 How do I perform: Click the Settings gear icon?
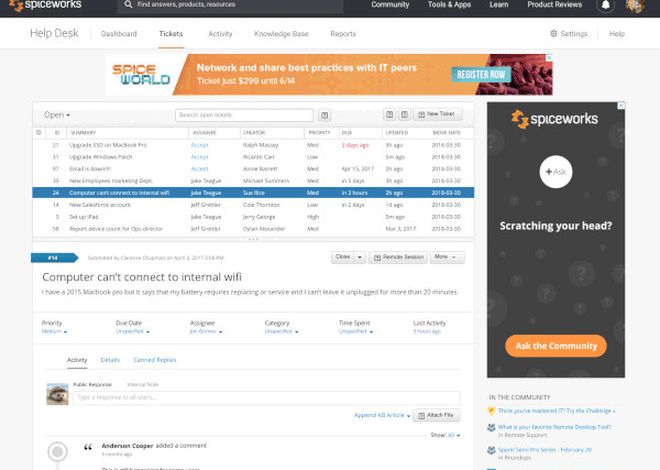point(554,34)
